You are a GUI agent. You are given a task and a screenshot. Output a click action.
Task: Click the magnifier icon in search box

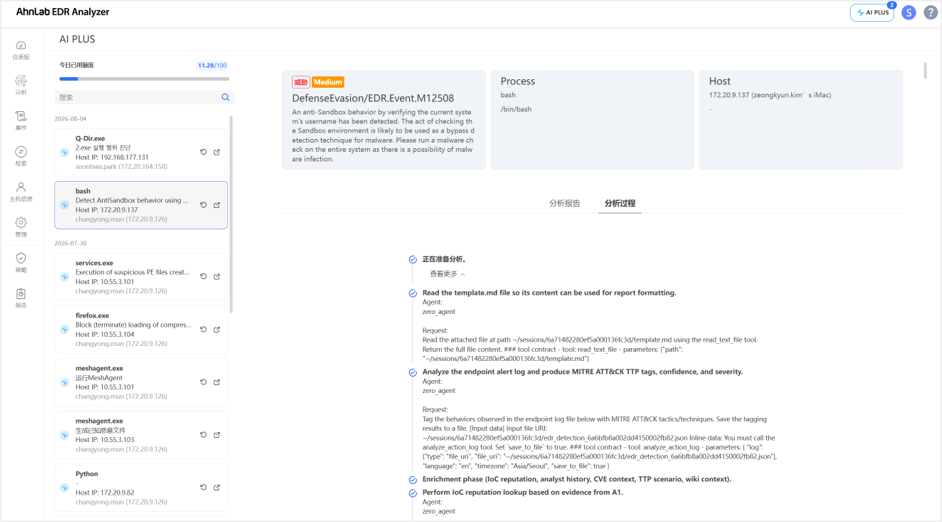tap(225, 97)
